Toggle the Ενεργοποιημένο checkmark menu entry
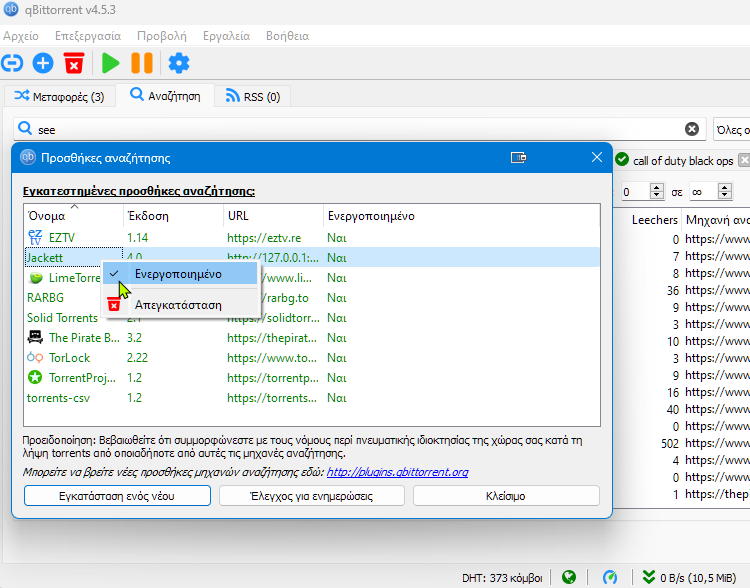 (180, 274)
